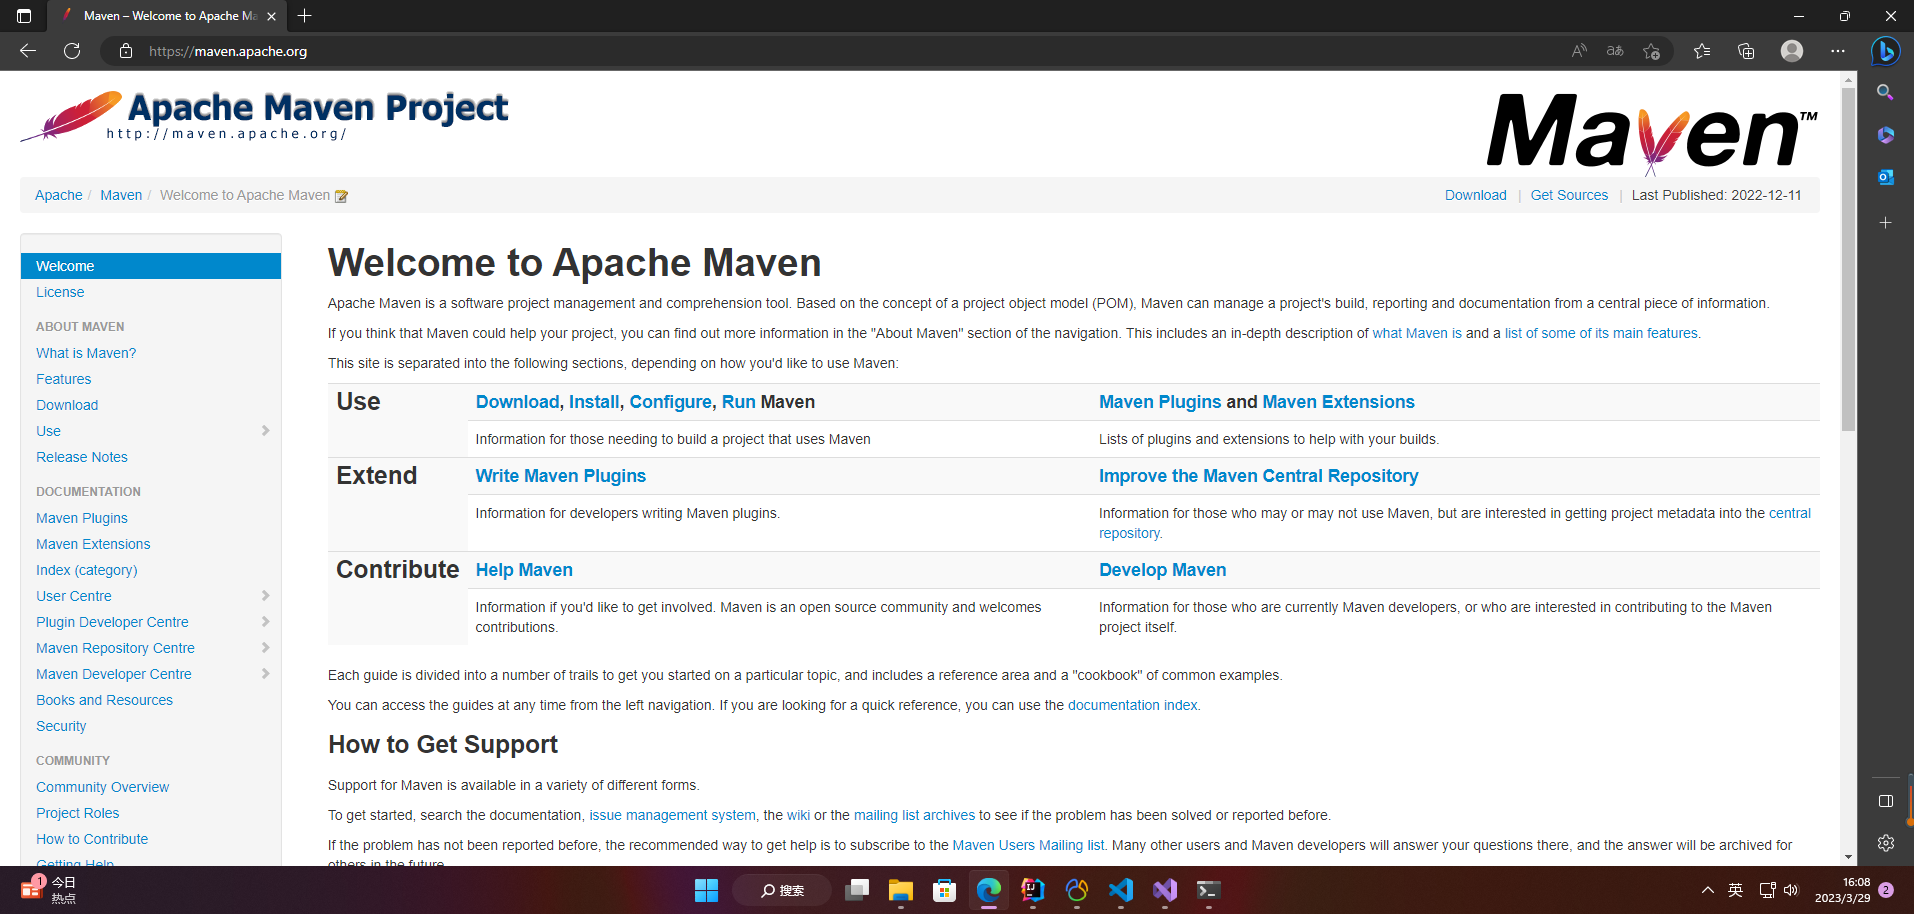Open the Favorites list icon
The width and height of the screenshot is (1914, 914).
(1702, 51)
